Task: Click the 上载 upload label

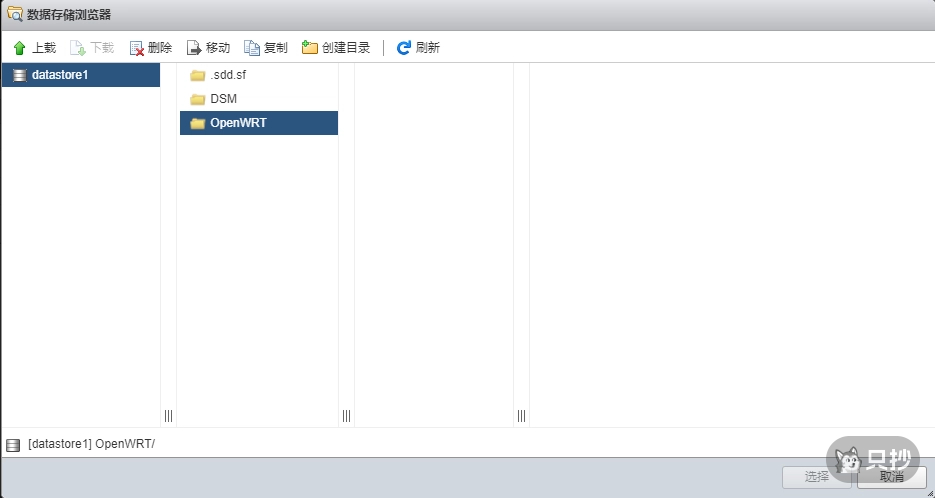Action: (44, 48)
